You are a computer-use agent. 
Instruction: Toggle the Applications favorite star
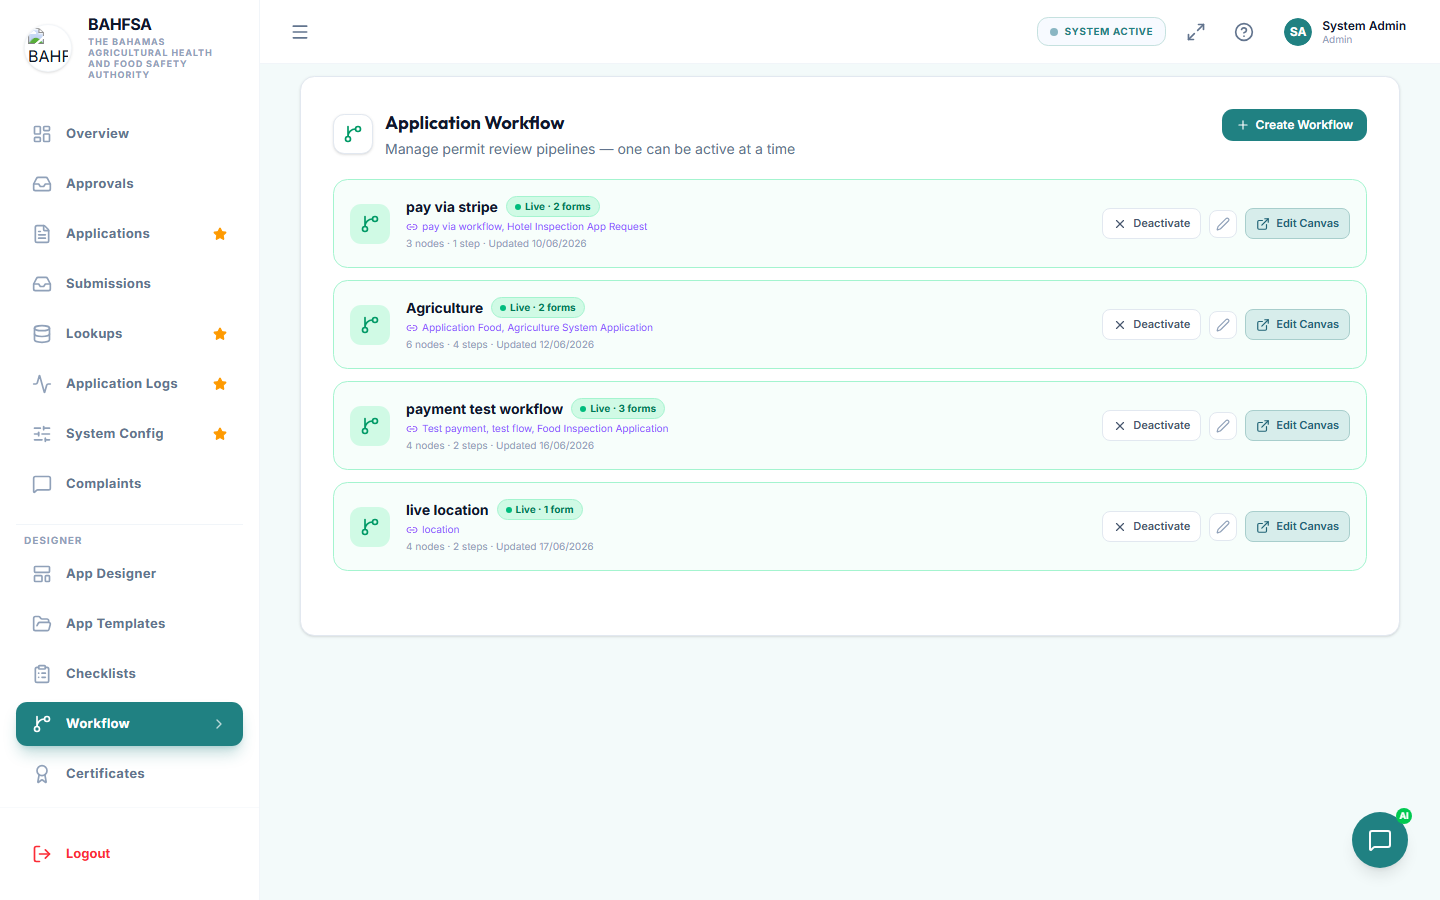(x=220, y=234)
